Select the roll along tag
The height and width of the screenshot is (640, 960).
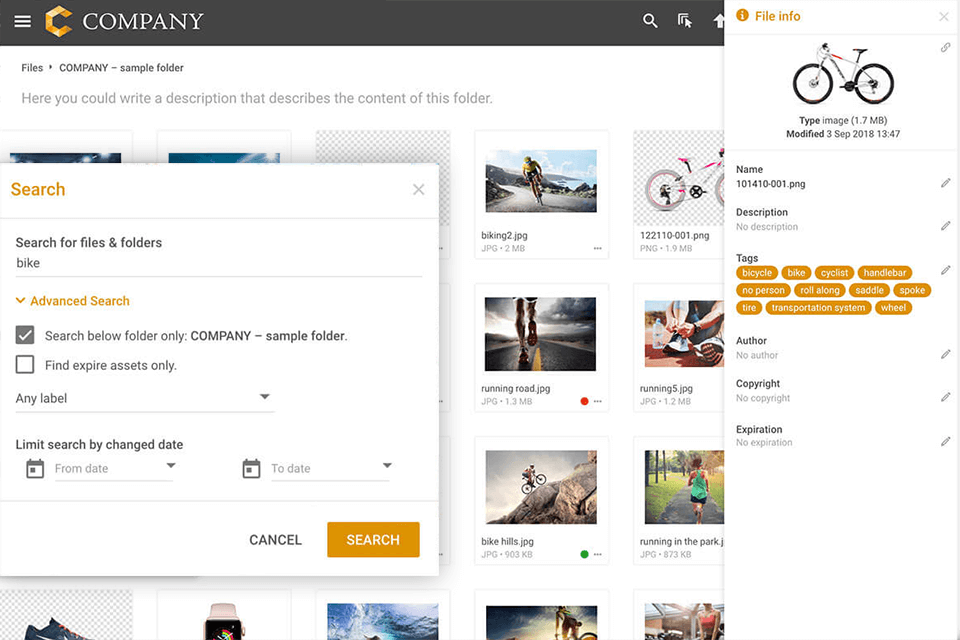pos(820,290)
